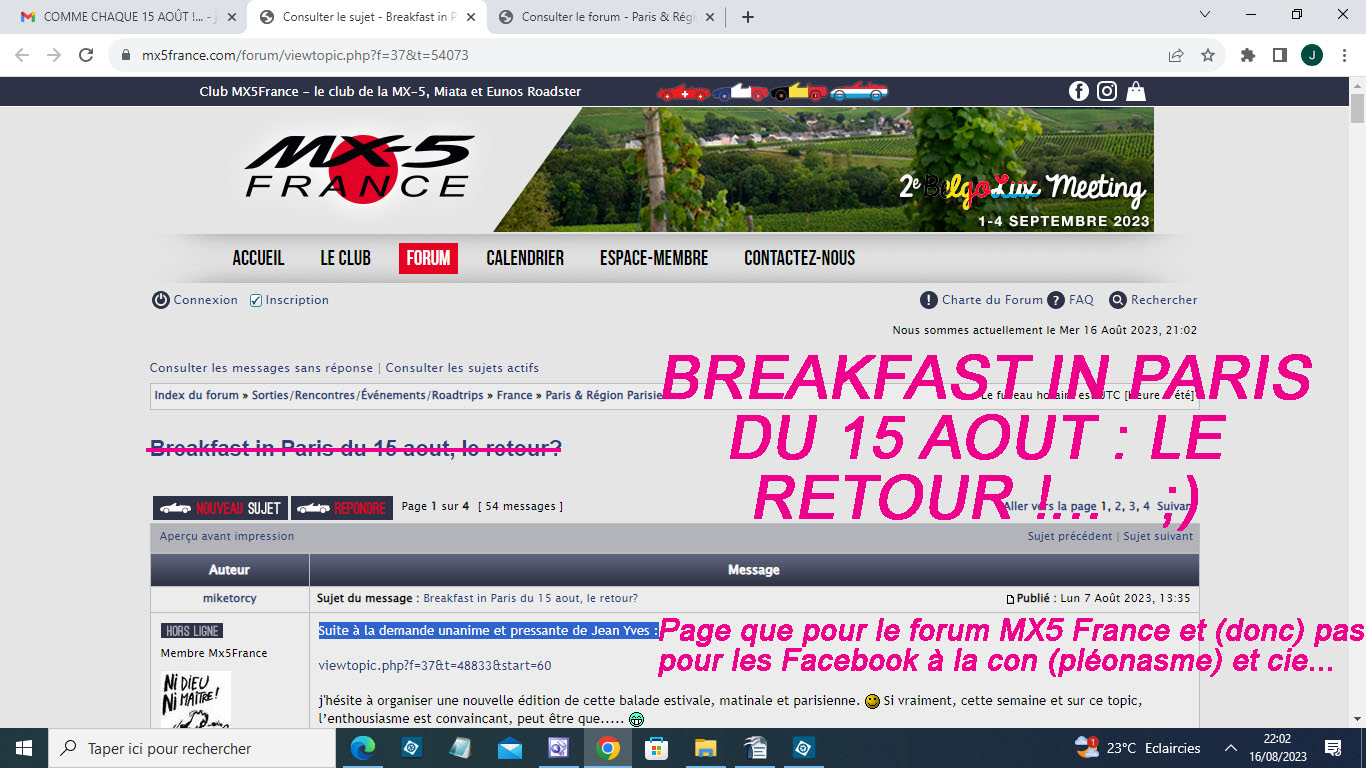Click the Windows taskbar search box

click(192, 748)
